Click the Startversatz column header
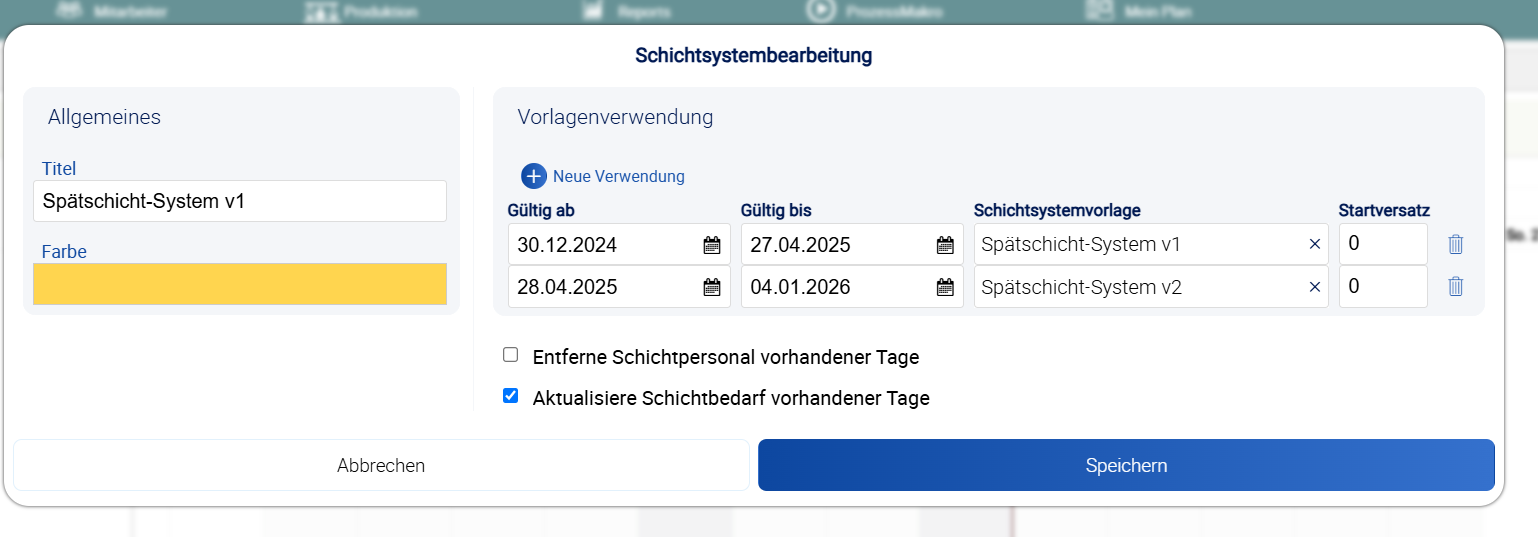Viewport: 1538px width, 537px height. point(1384,210)
